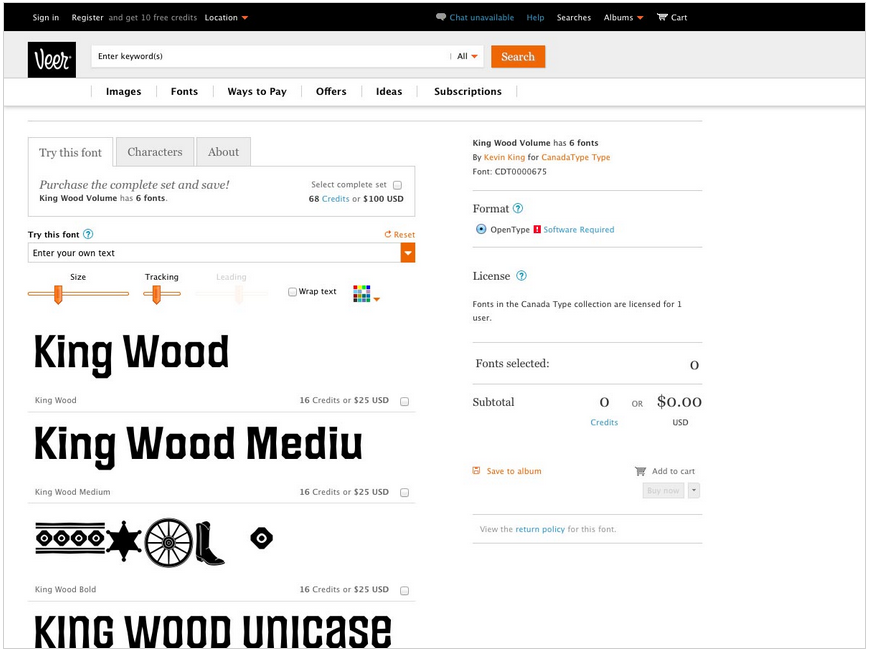This screenshot has width=874, height=657.
Task: Open the color palette grid
Action: click(x=362, y=294)
